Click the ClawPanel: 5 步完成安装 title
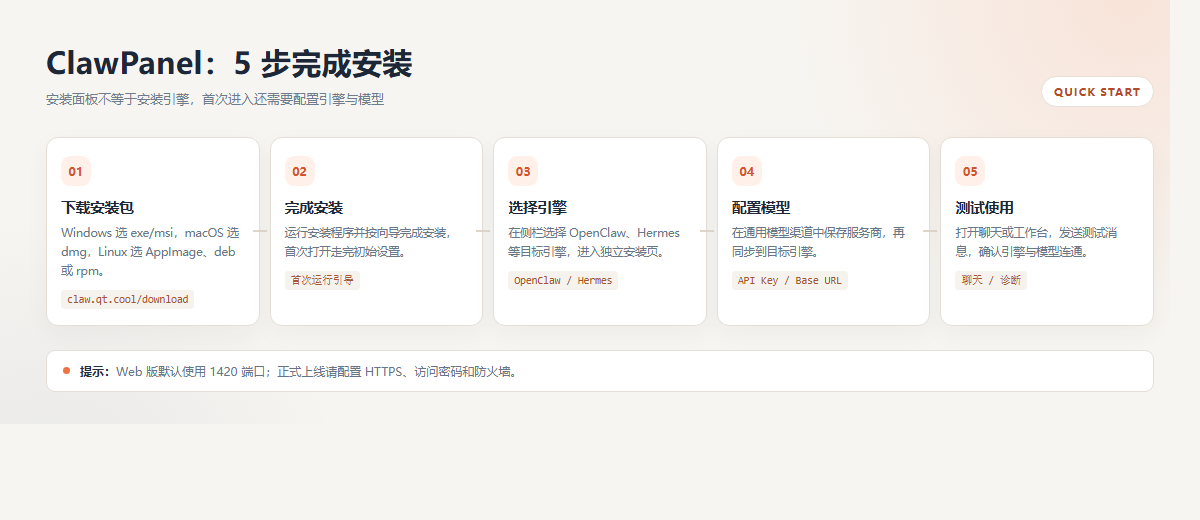 [x=229, y=64]
